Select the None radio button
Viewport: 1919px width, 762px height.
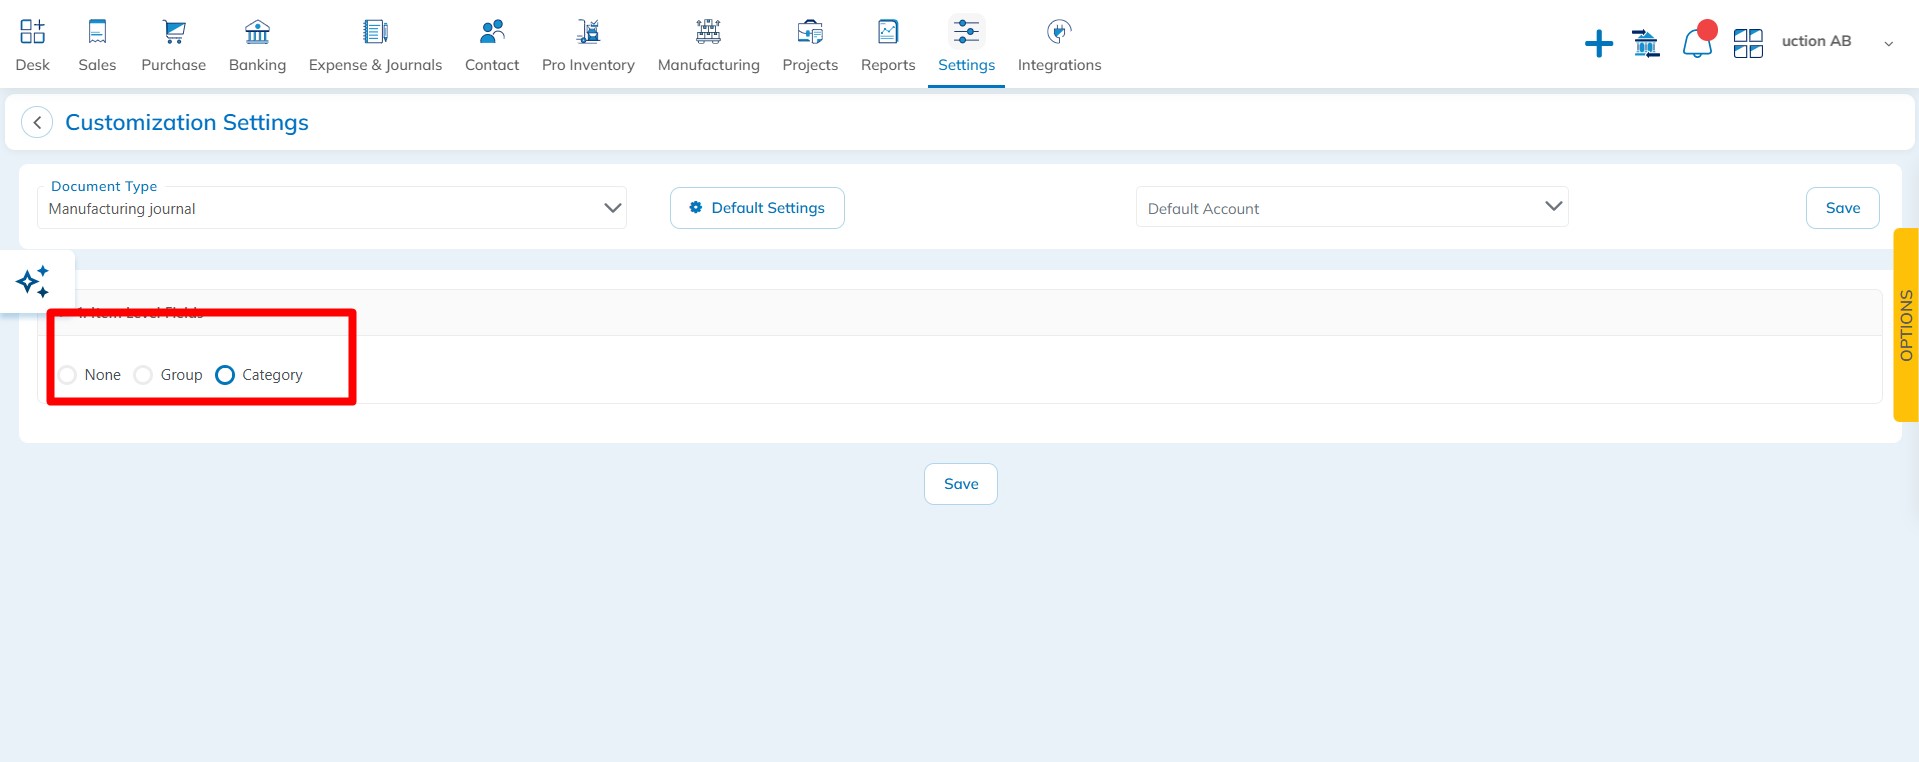click(68, 375)
